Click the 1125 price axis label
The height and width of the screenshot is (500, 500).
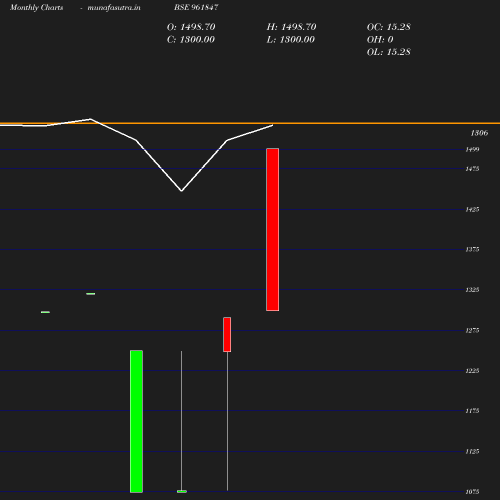(472, 451)
